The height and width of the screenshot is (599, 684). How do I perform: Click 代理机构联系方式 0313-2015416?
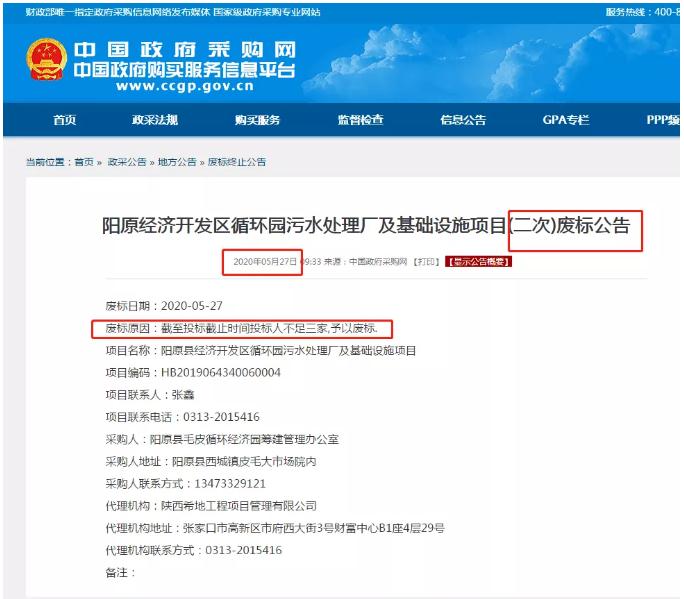click(194, 550)
